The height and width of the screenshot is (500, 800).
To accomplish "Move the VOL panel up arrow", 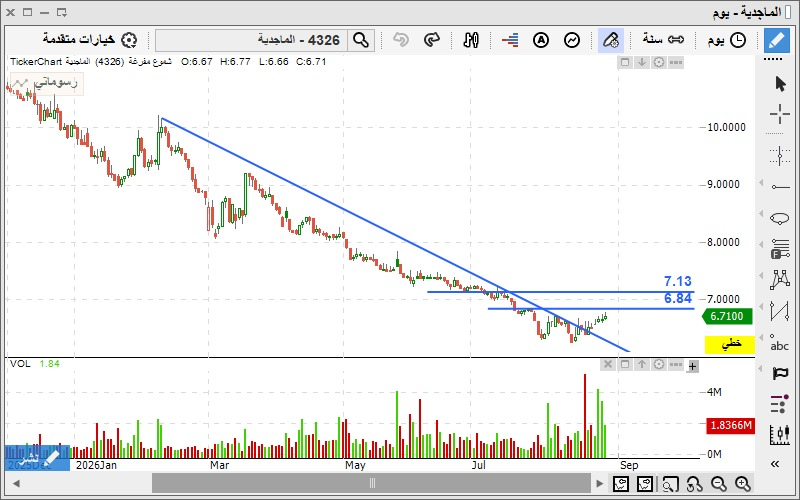I will tap(642, 364).
